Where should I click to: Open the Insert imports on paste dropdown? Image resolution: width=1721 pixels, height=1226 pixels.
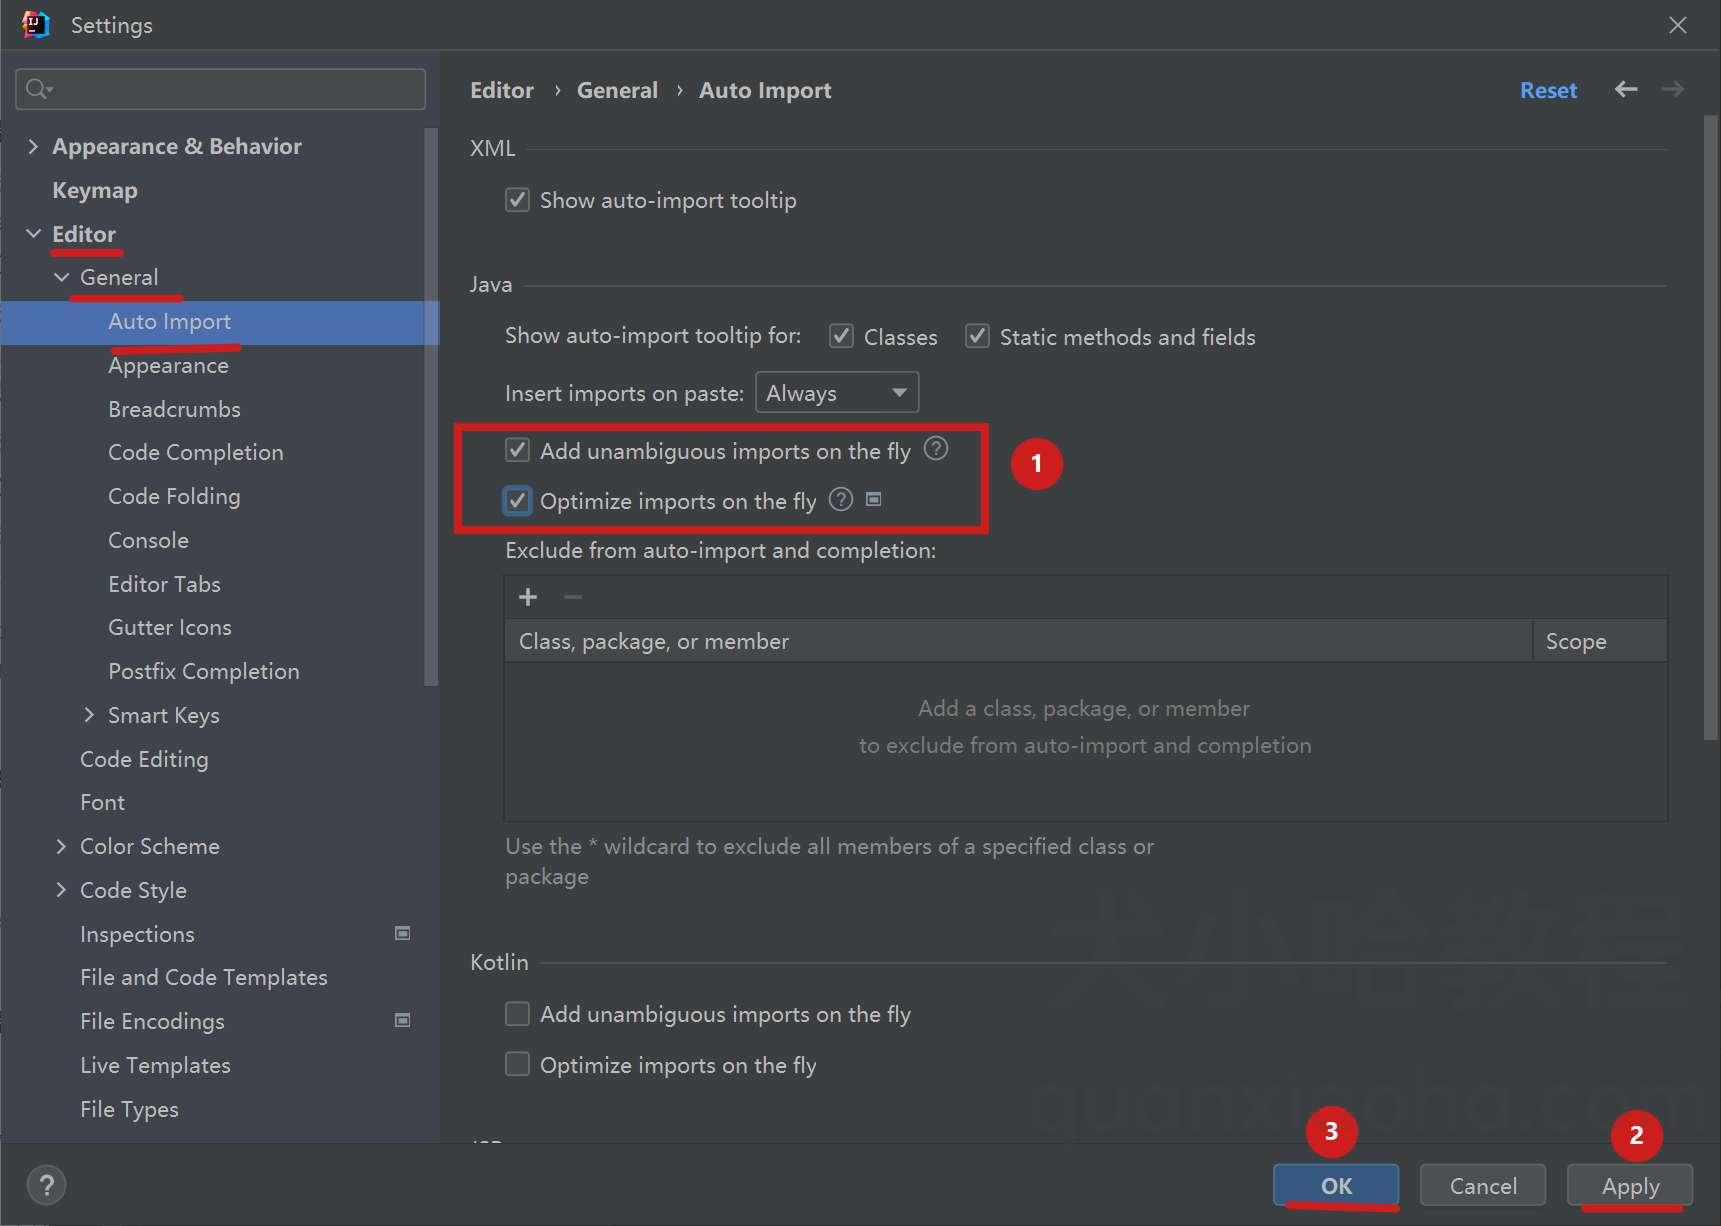(837, 392)
